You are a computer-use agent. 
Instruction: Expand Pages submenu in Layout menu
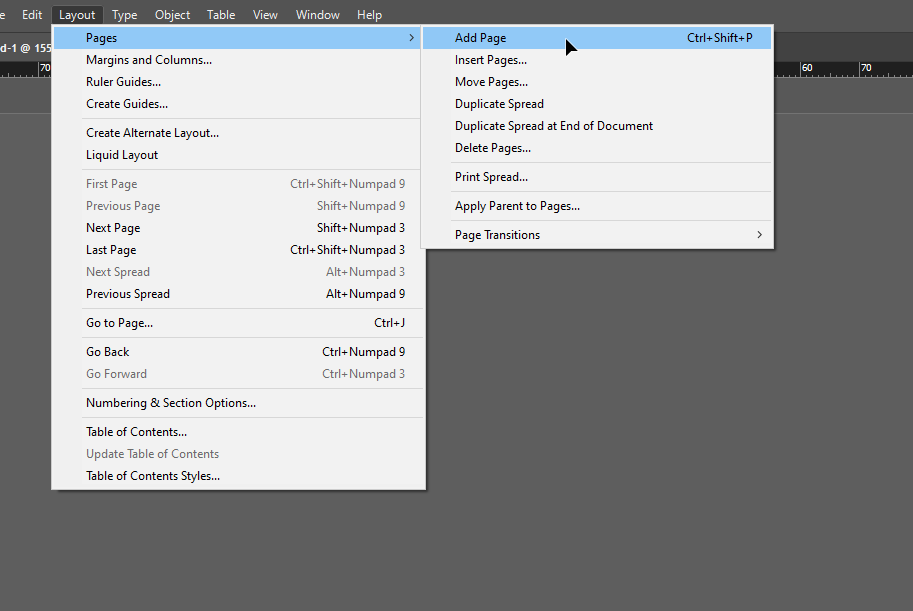click(x=101, y=38)
